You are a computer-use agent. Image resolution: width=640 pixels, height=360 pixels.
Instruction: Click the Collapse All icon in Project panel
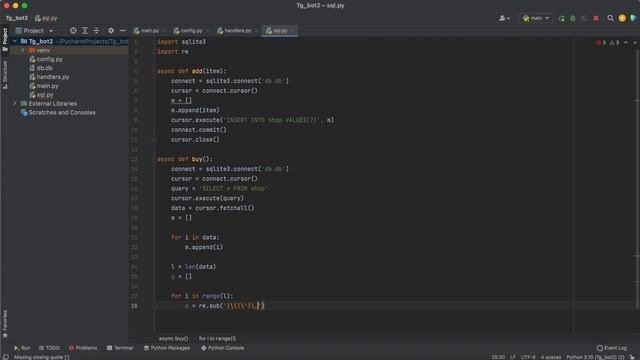[96, 31]
